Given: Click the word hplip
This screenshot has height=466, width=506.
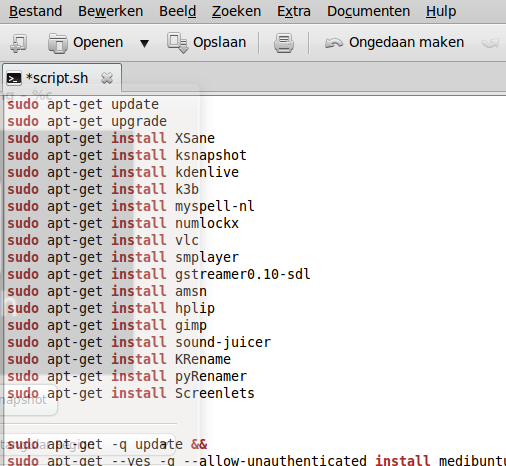Looking at the screenshot, I should [195, 308].
